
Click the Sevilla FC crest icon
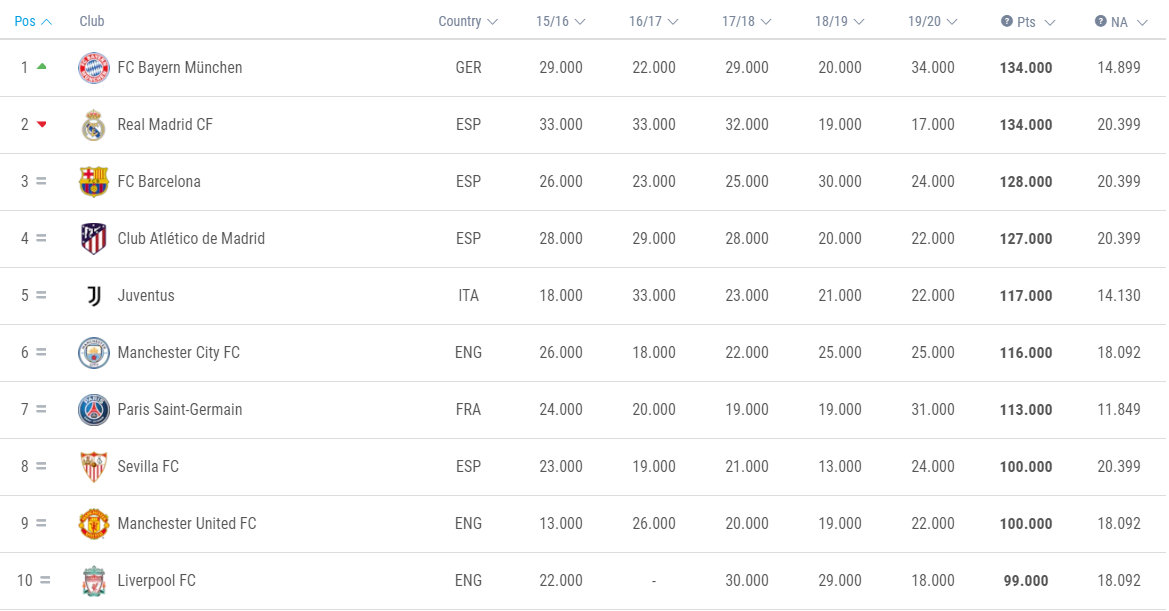pos(94,467)
